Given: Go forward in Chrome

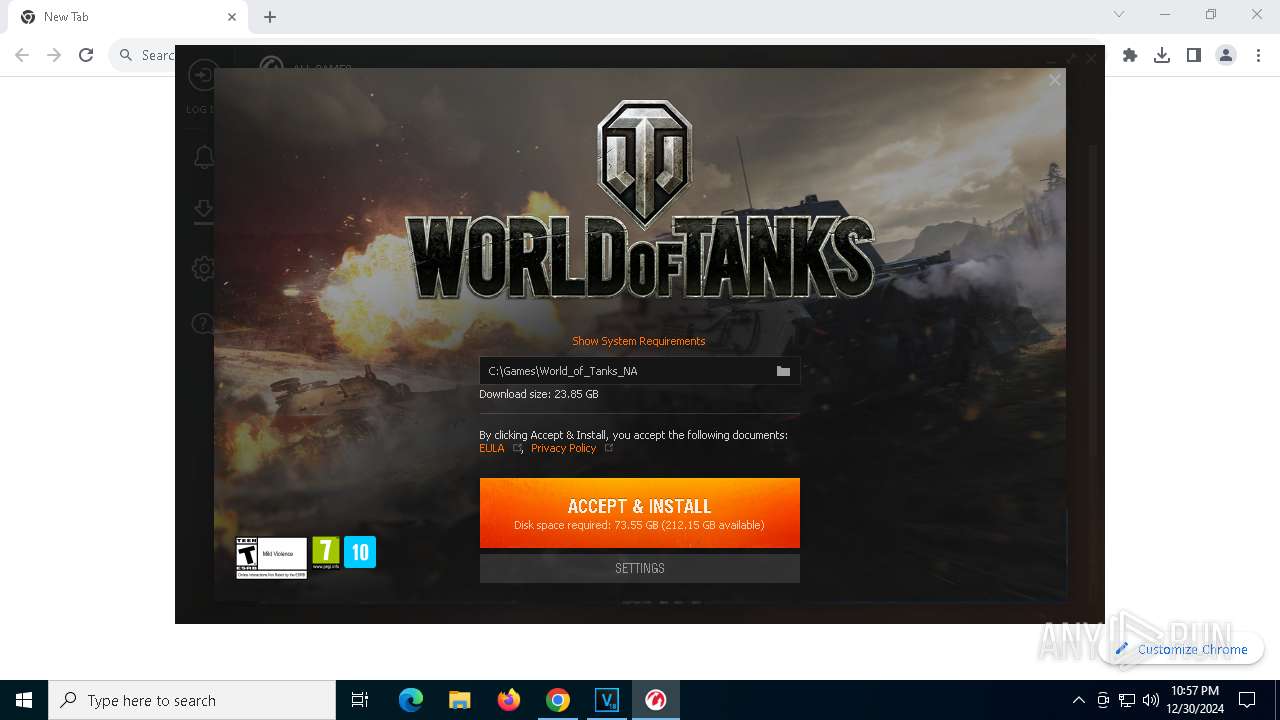Looking at the screenshot, I should (54, 55).
